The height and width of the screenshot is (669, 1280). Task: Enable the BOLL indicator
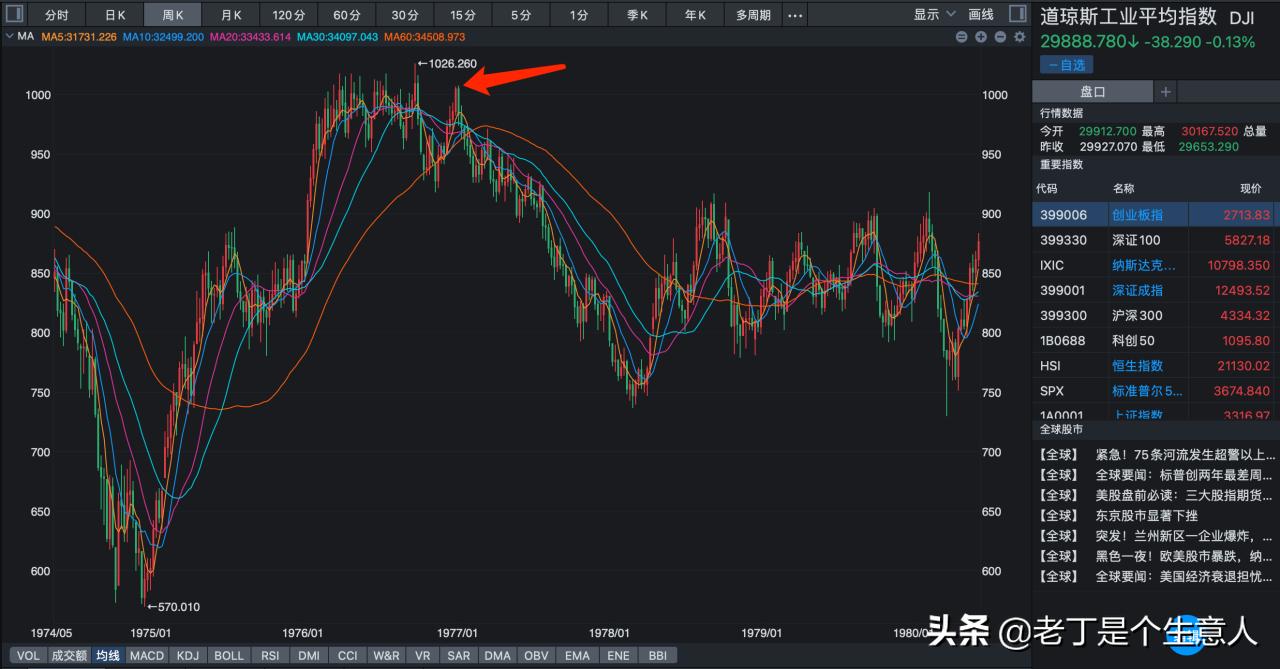229,656
